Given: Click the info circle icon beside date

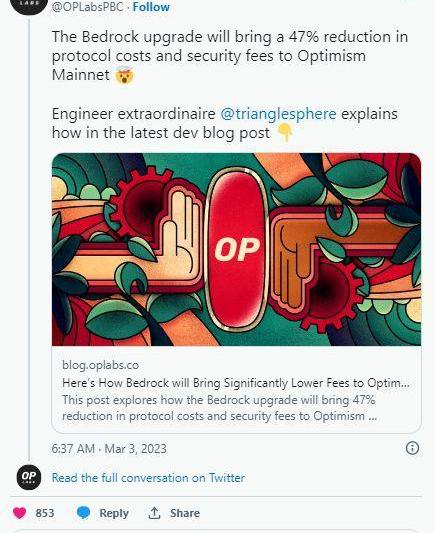Looking at the screenshot, I should [412, 448].
